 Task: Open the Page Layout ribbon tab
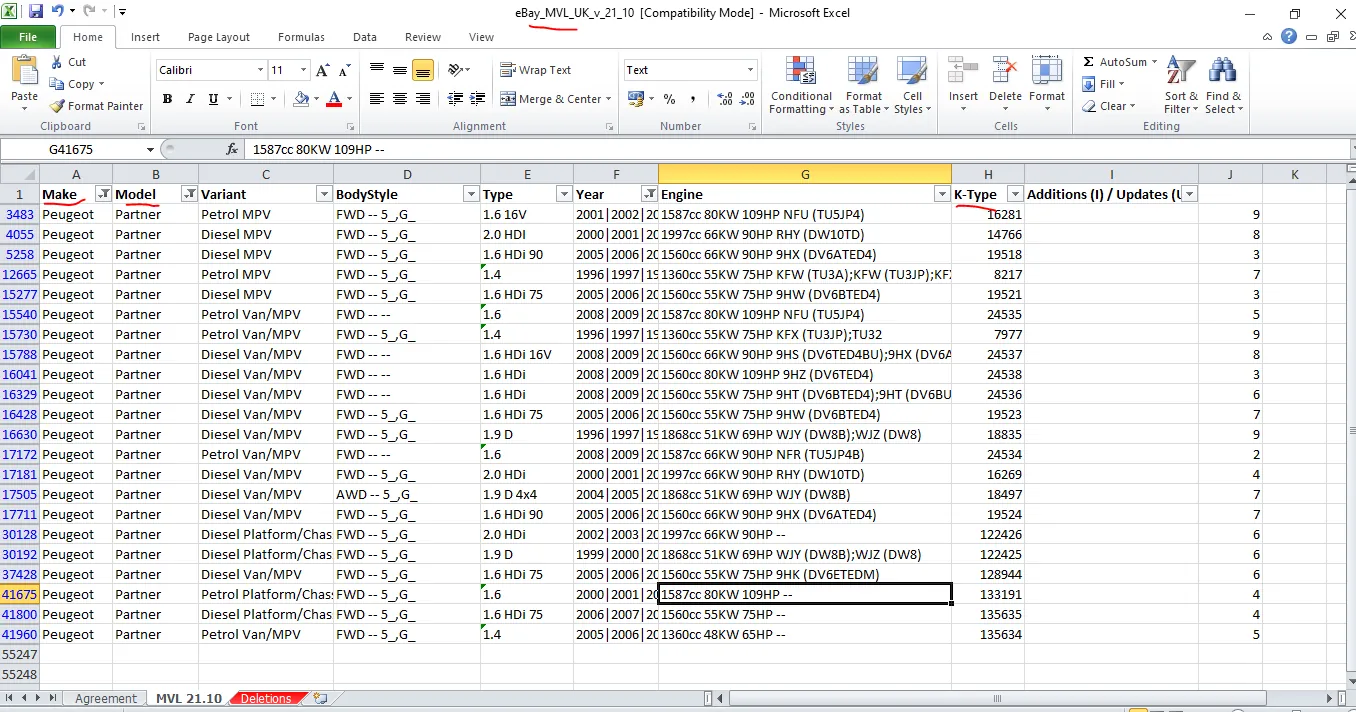219,37
